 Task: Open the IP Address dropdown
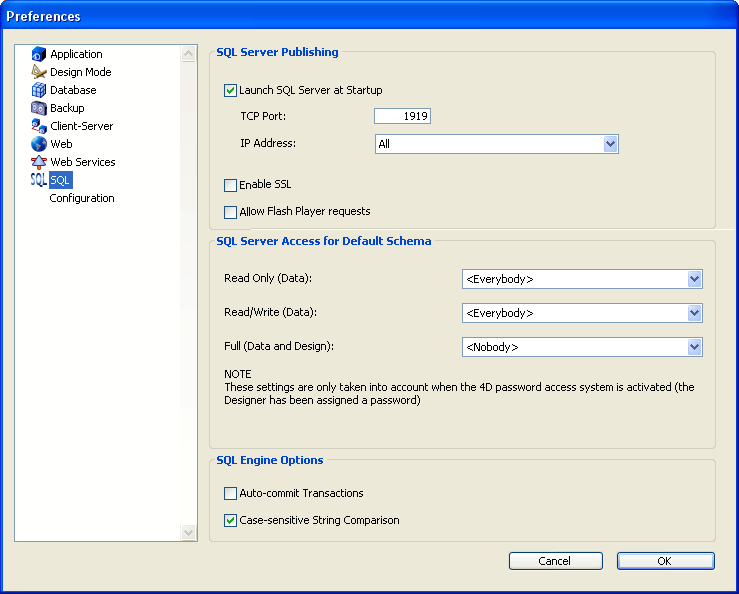tap(610, 144)
